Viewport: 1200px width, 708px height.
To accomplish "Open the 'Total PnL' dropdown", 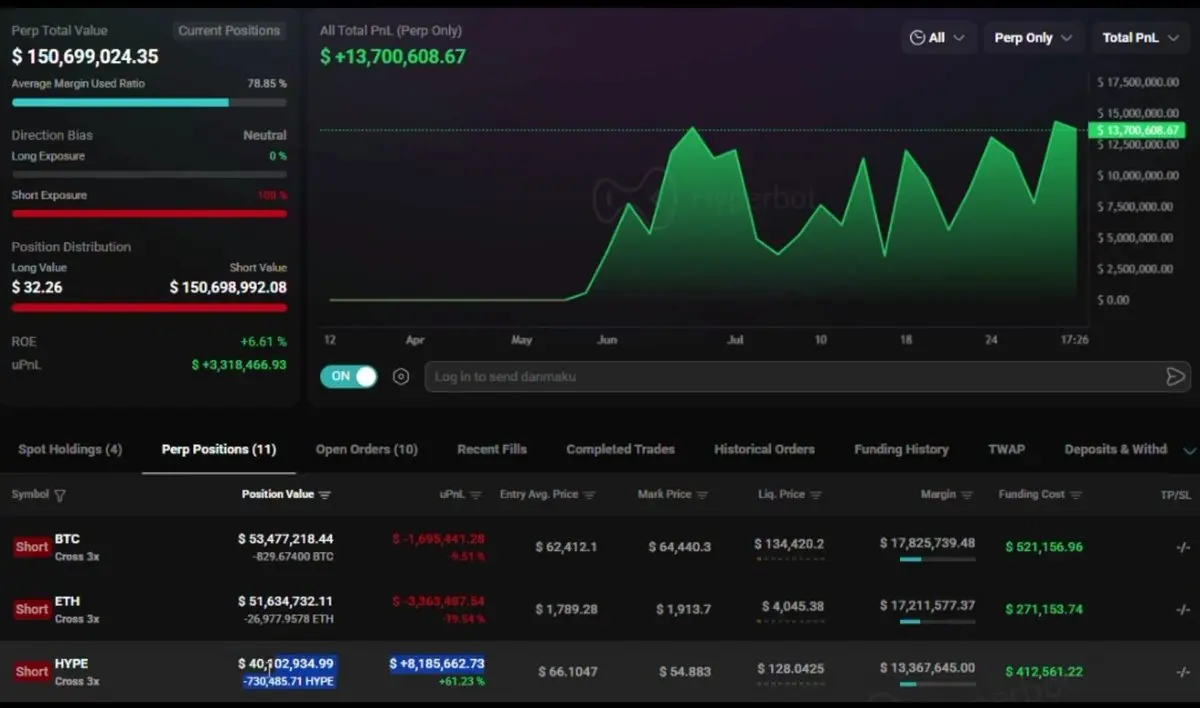I will [1140, 38].
